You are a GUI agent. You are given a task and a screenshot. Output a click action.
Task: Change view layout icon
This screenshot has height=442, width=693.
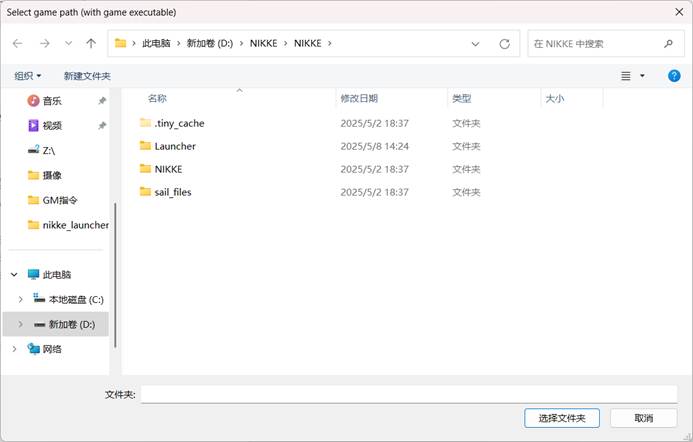click(x=626, y=76)
